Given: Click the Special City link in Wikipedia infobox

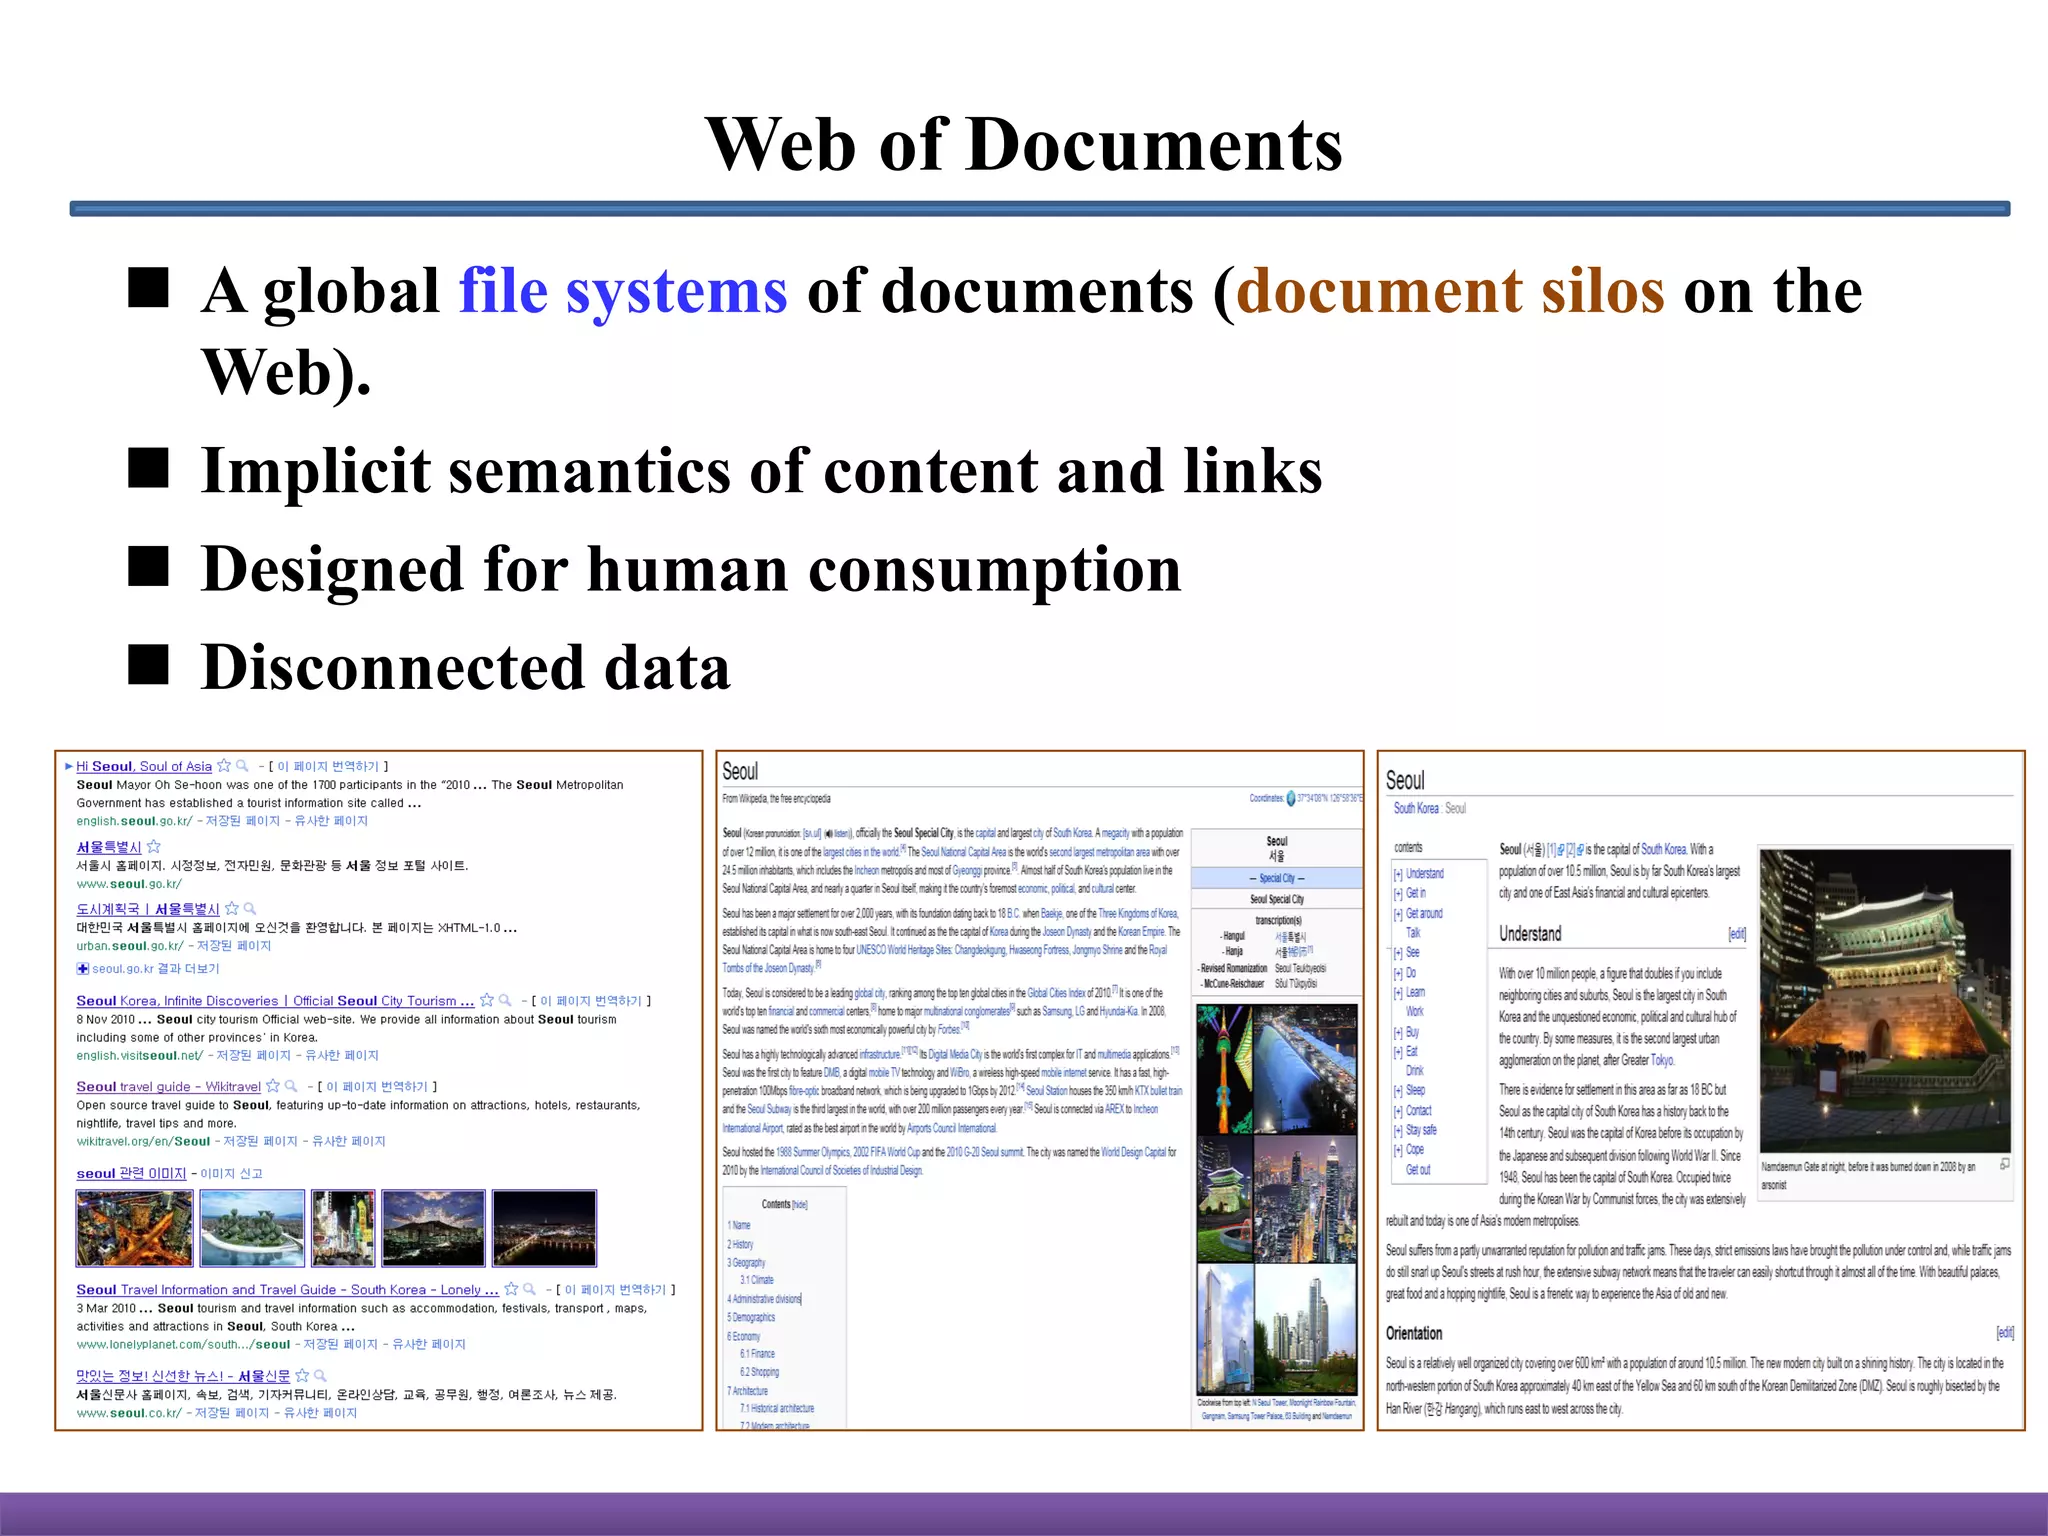Looking at the screenshot, I should click(1277, 878).
